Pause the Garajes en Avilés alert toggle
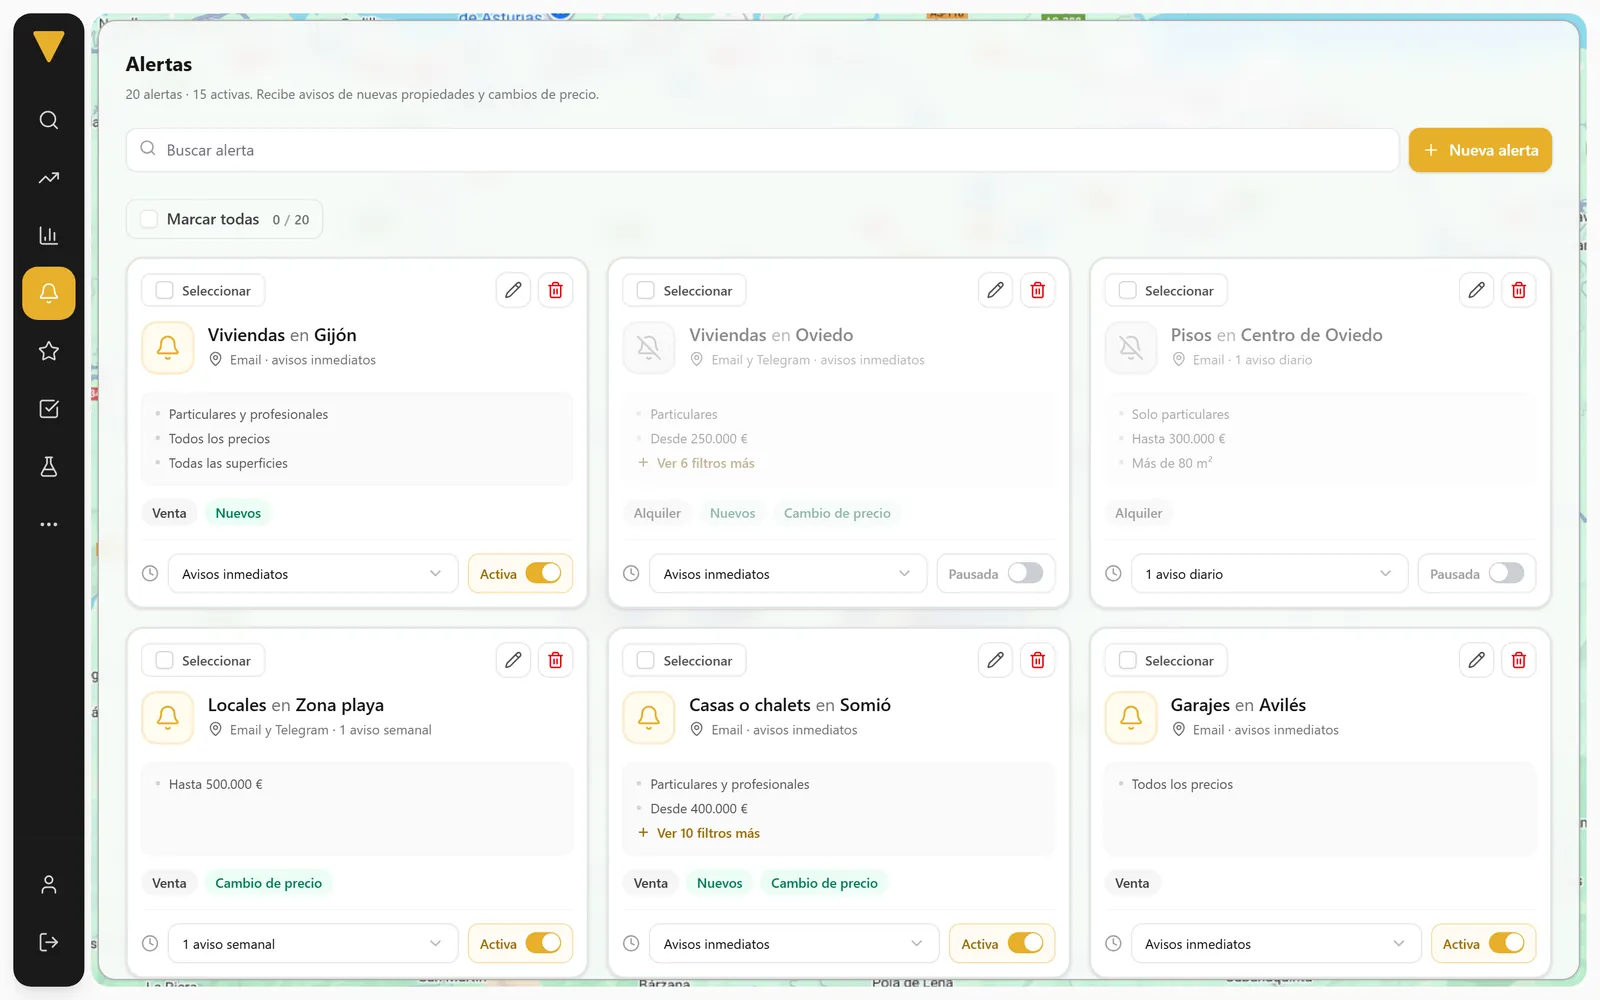Screen dimensions: 1600x1000 click(1507, 943)
